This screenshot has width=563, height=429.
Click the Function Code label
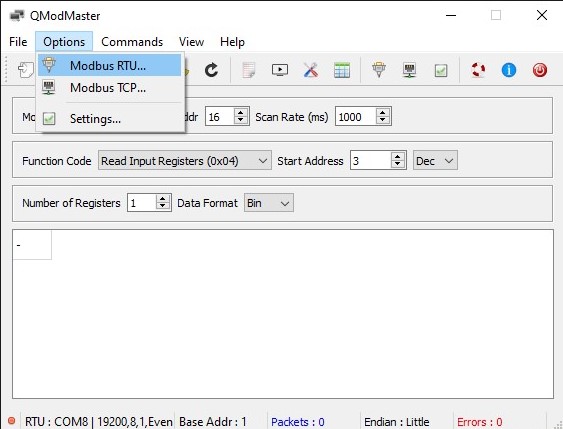pos(57,161)
